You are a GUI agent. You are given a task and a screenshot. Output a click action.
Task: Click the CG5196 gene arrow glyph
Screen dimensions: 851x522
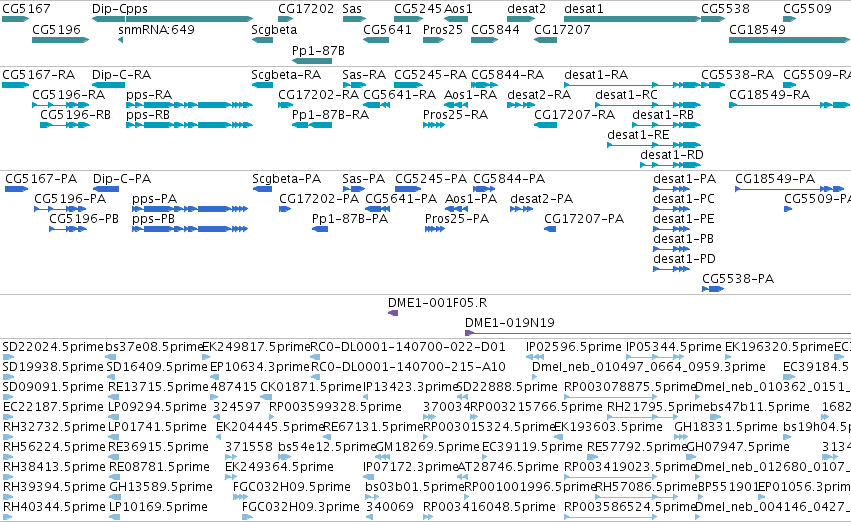60,40
